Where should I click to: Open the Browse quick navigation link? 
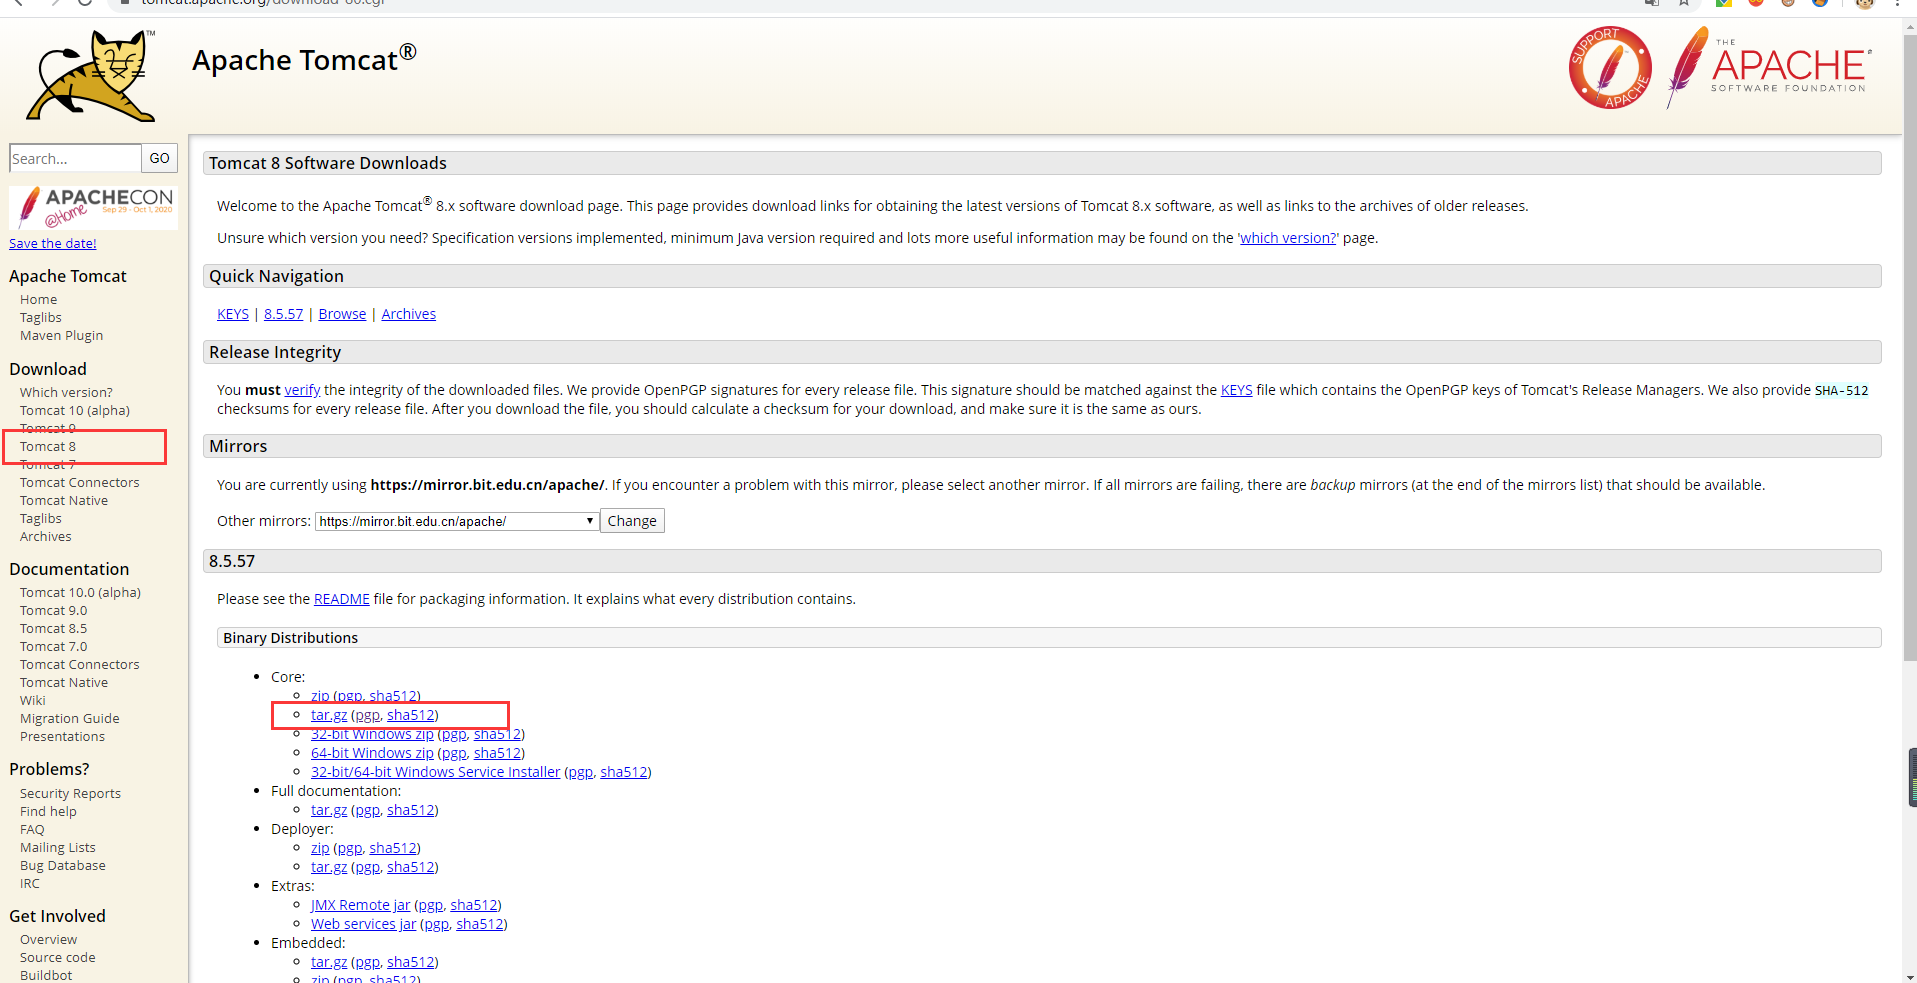click(342, 314)
